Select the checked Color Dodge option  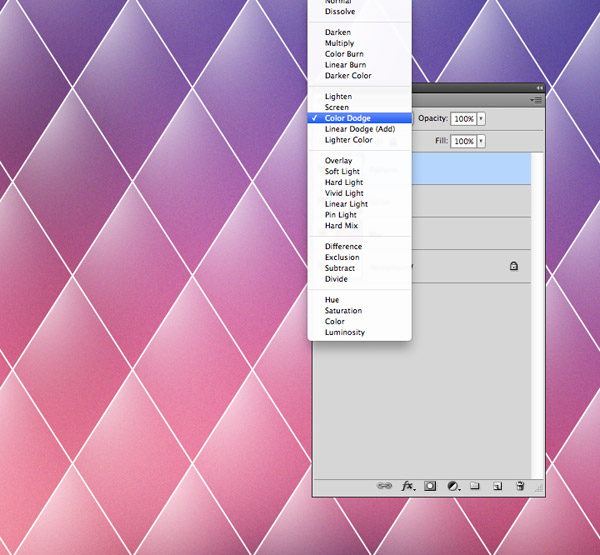click(x=347, y=118)
